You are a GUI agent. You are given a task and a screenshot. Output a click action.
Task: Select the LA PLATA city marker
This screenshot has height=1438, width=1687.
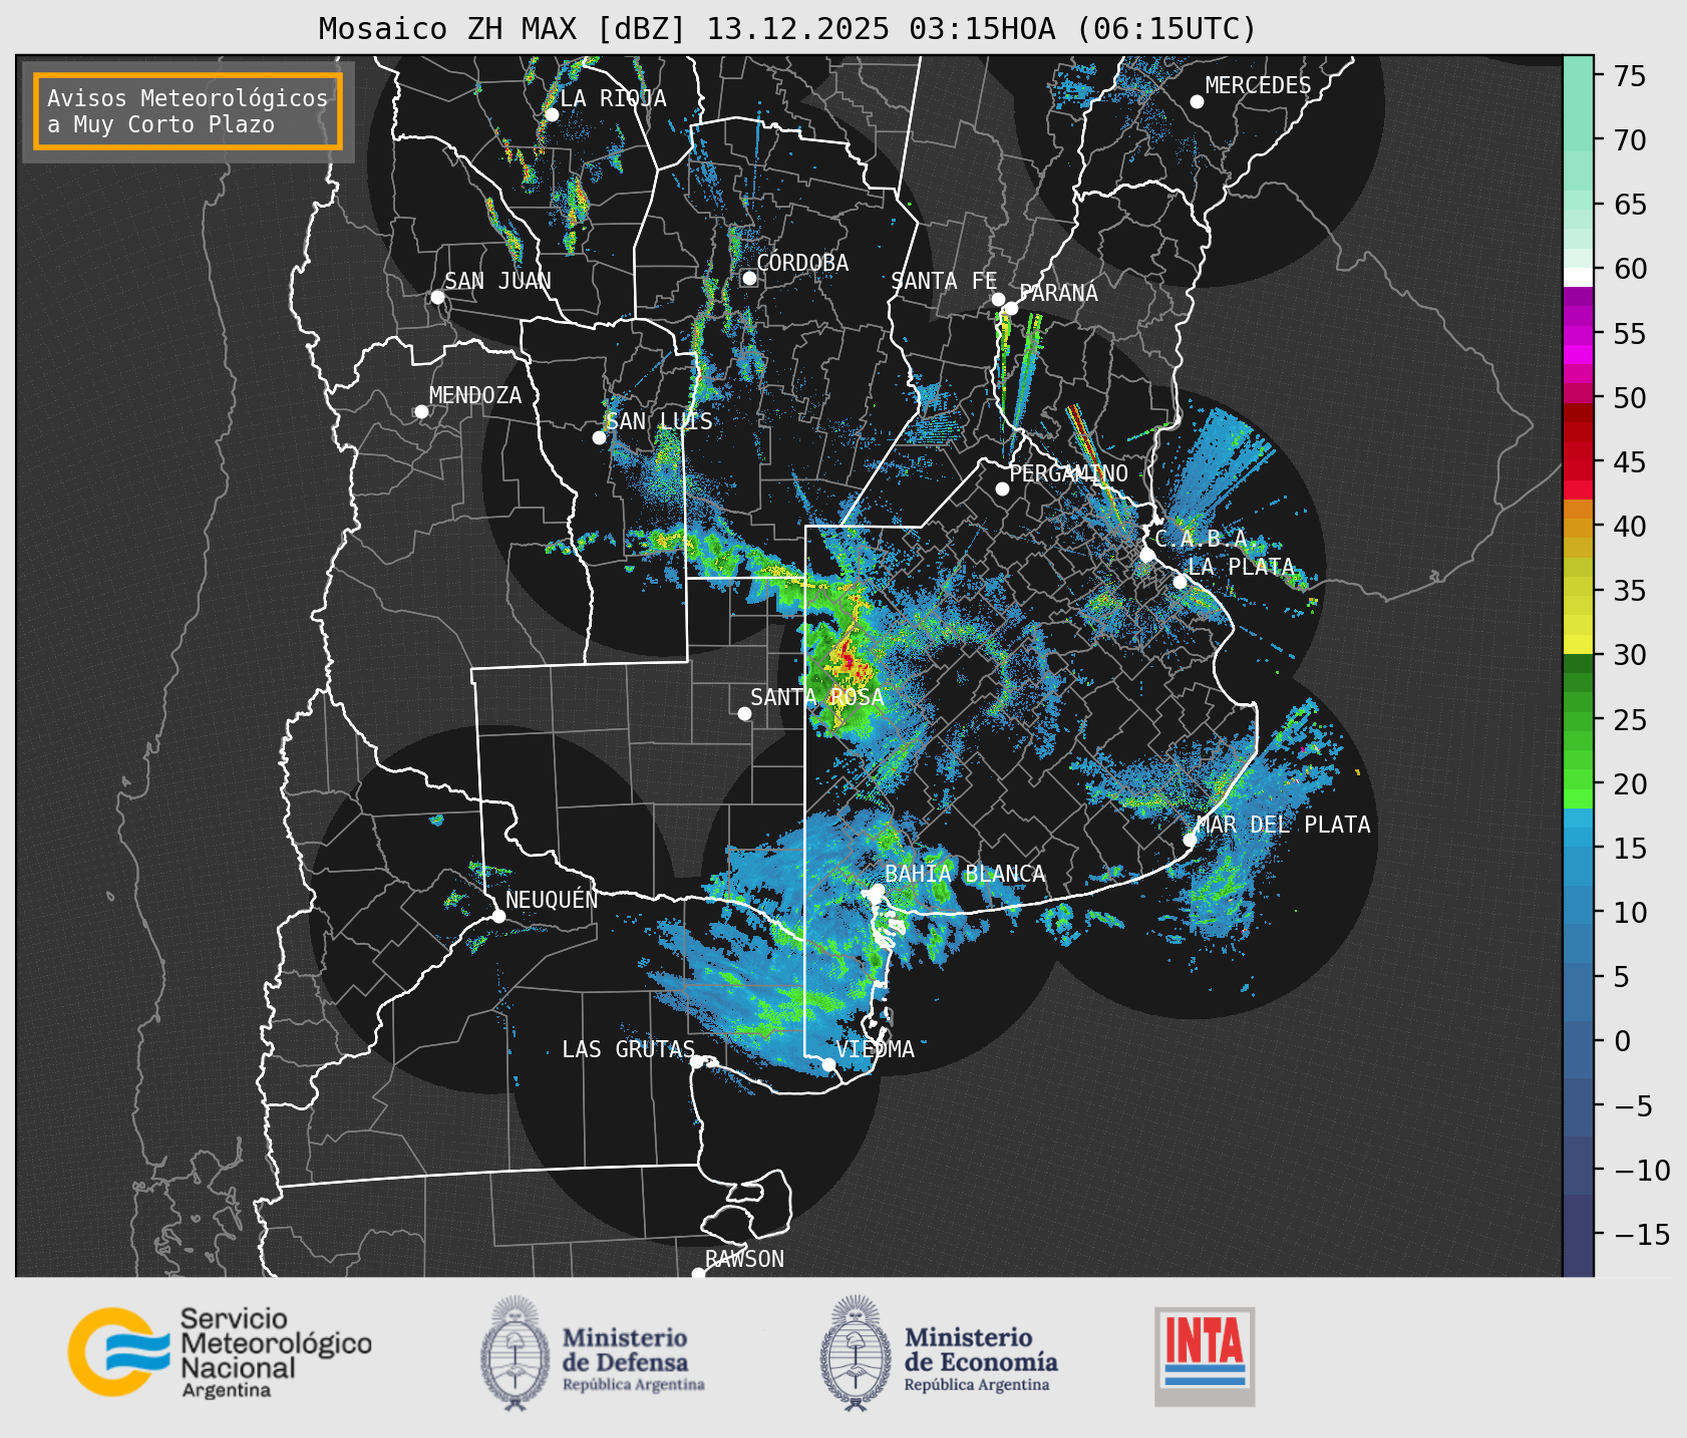(1180, 582)
